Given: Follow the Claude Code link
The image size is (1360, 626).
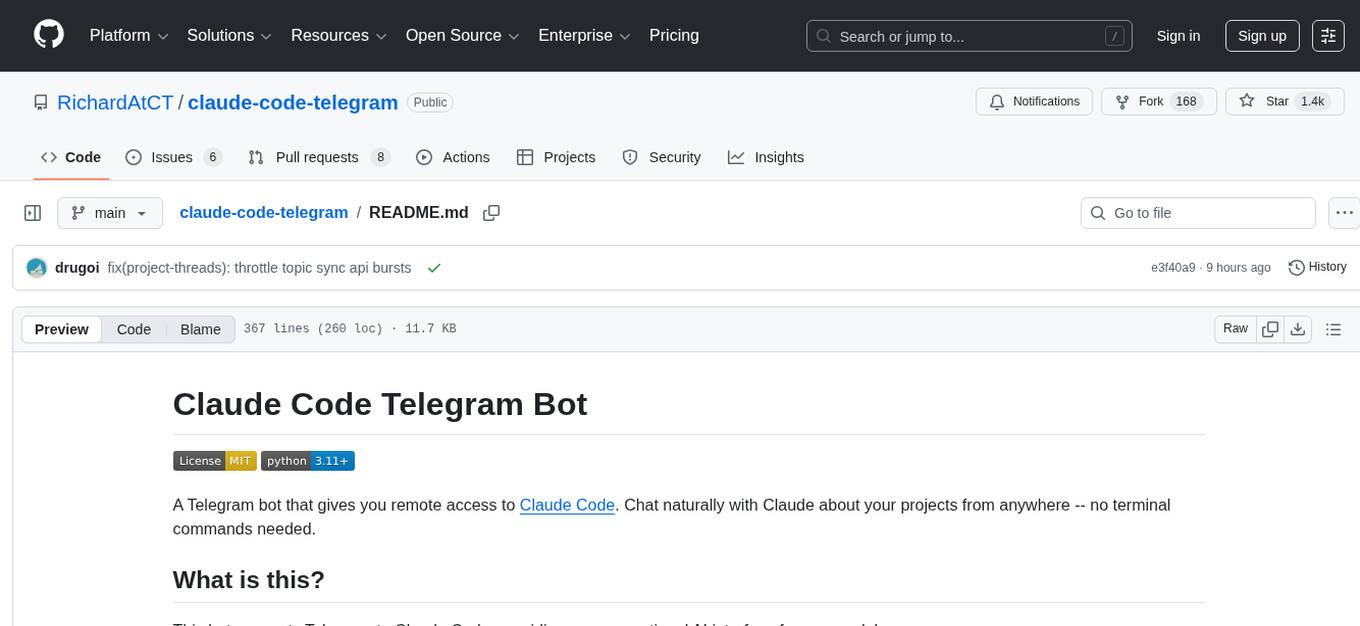Looking at the screenshot, I should click(x=567, y=505).
